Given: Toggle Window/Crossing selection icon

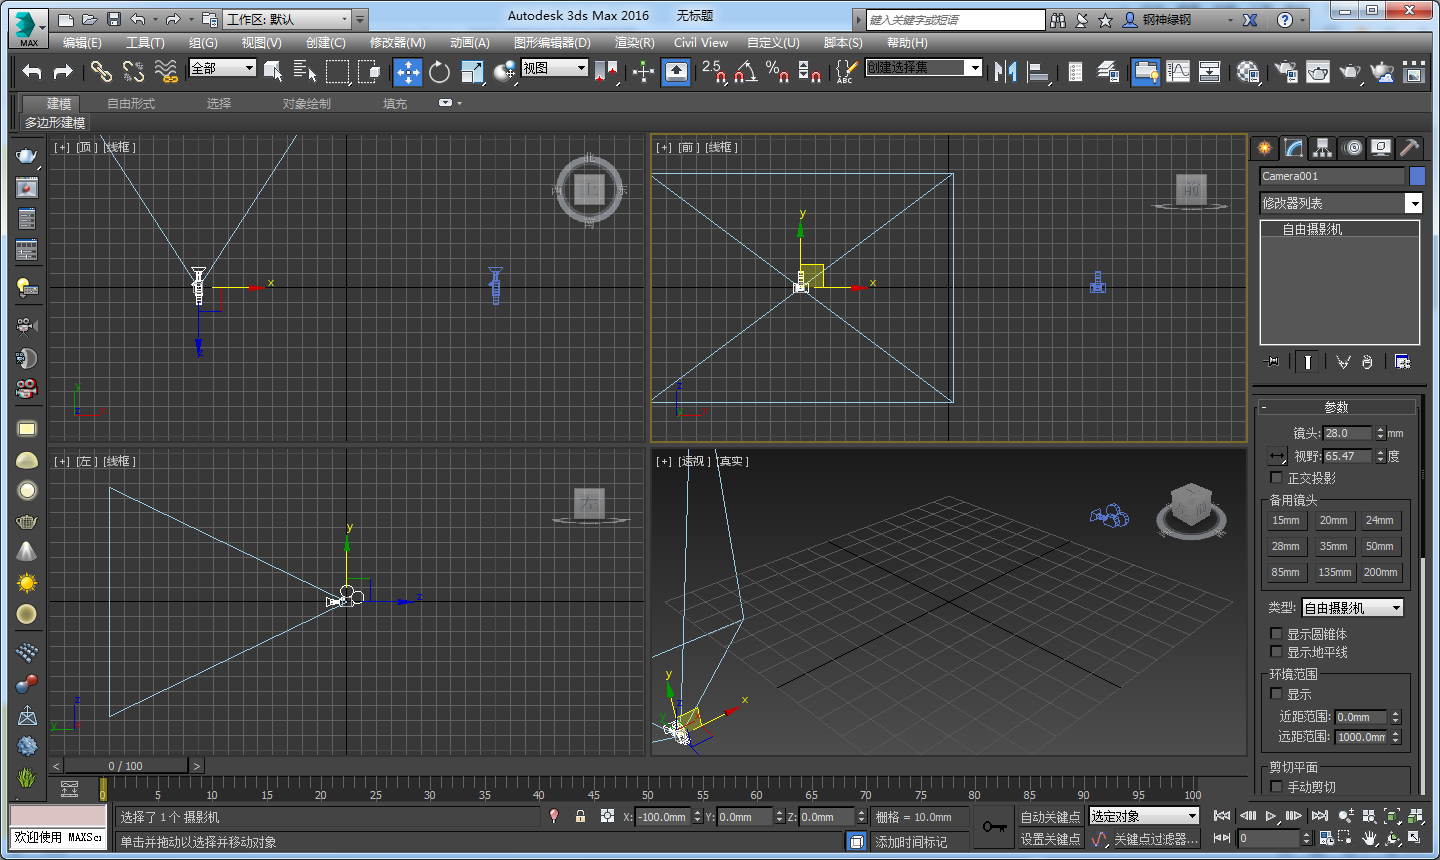Looking at the screenshot, I should [x=370, y=71].
